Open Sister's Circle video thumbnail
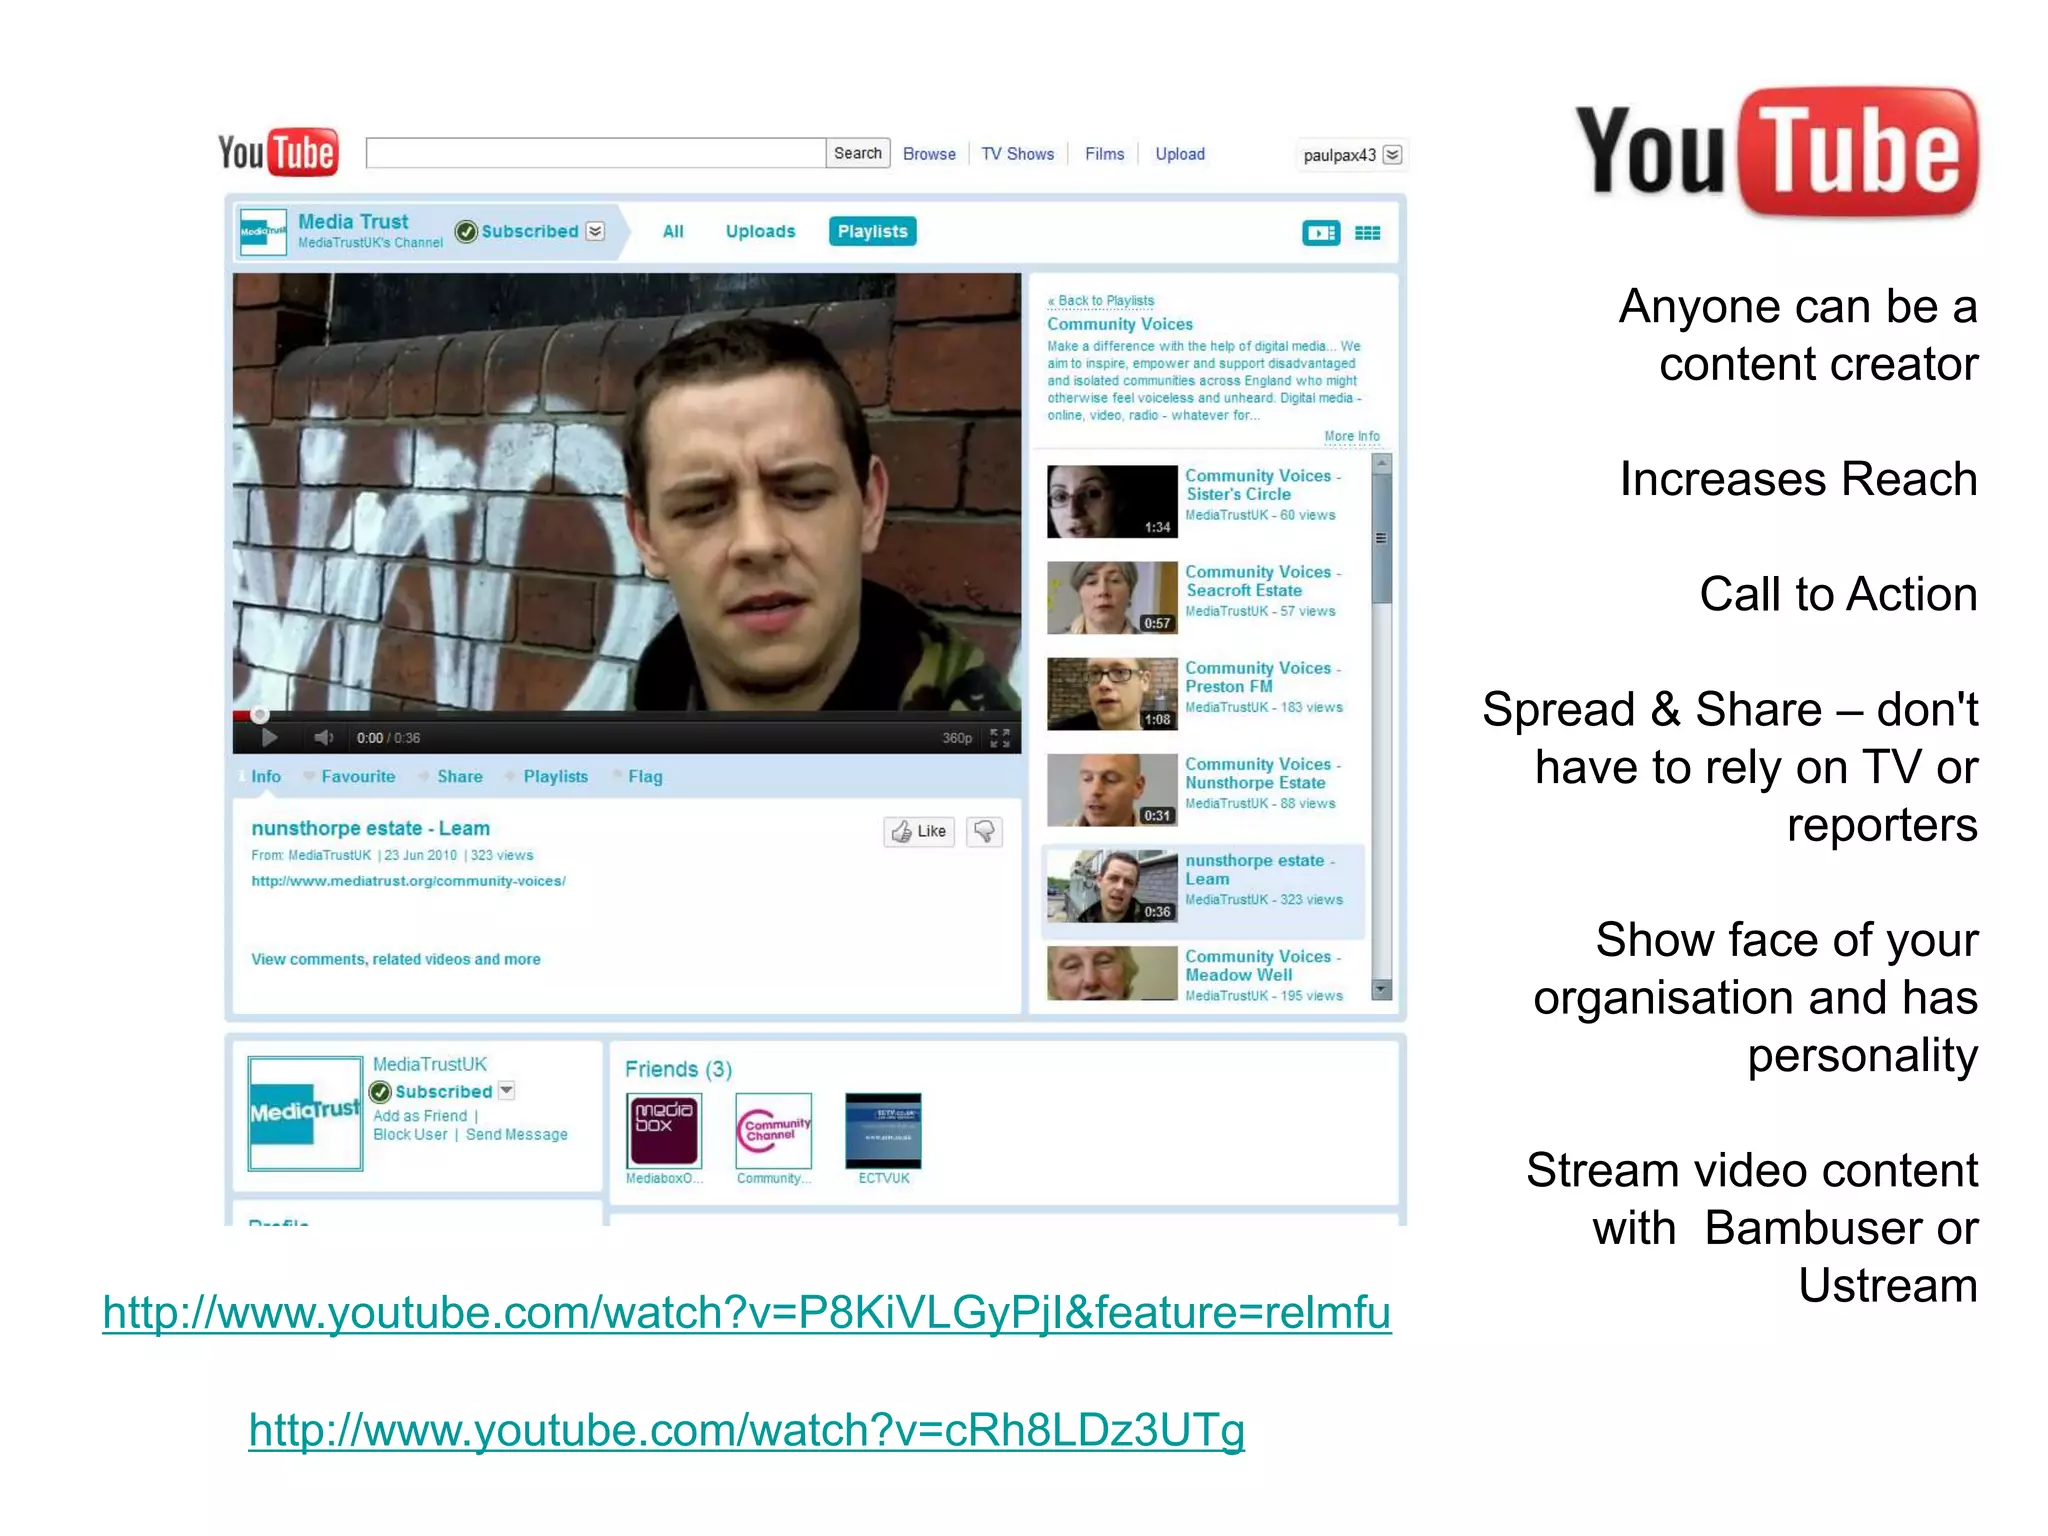 (1112, 501)
